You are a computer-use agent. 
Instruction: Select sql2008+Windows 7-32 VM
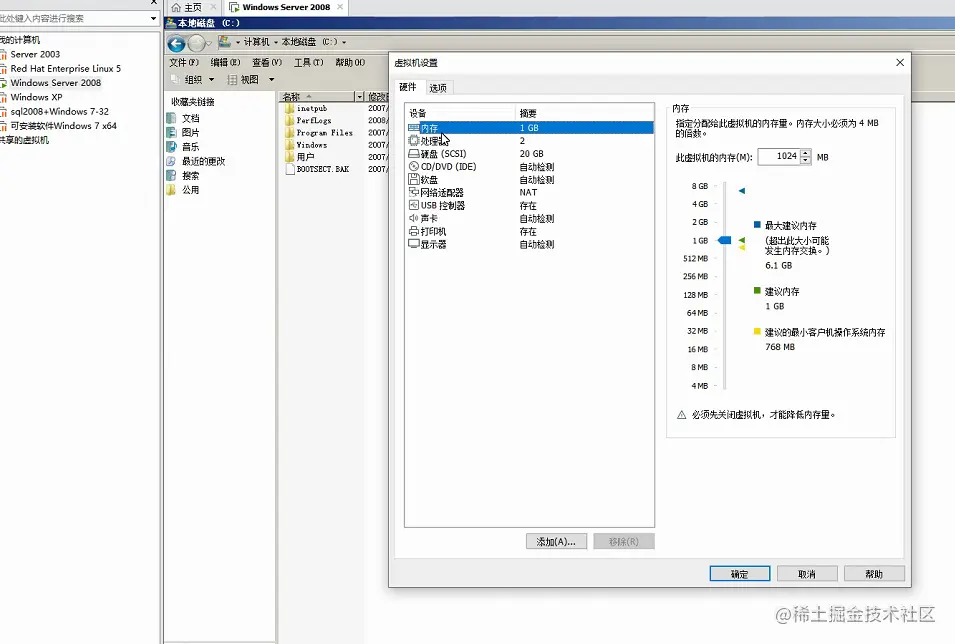coord(59,111)
